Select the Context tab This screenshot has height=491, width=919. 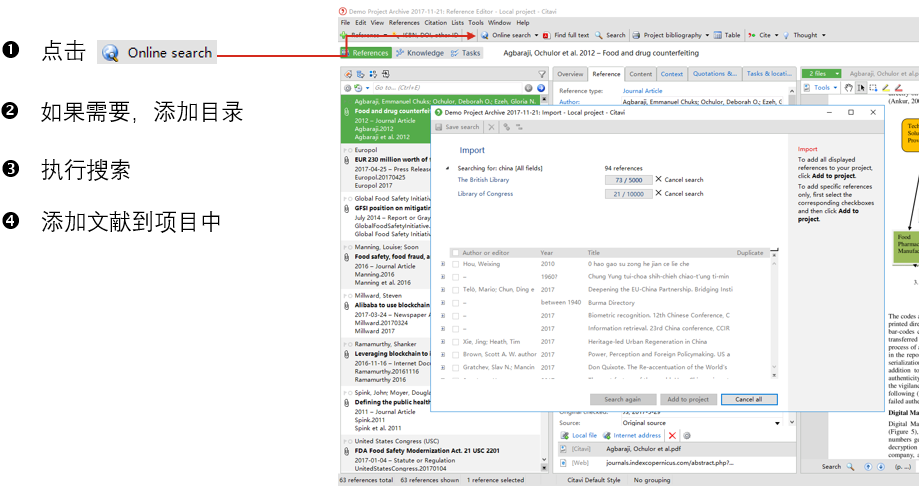pos(672,74)
